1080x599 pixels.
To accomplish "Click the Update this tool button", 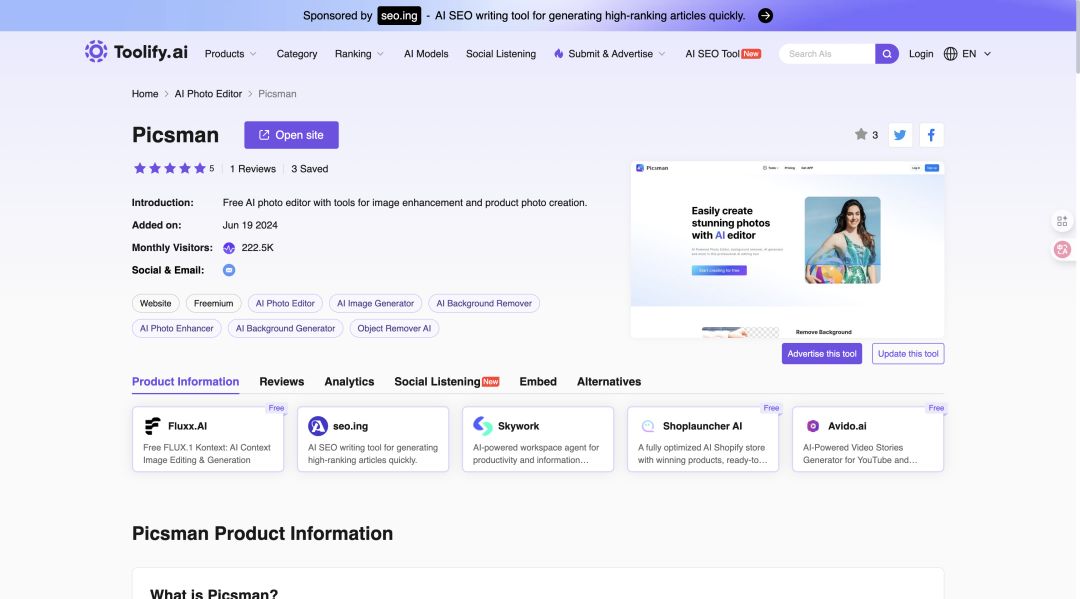I will click(x=908, y=354).
